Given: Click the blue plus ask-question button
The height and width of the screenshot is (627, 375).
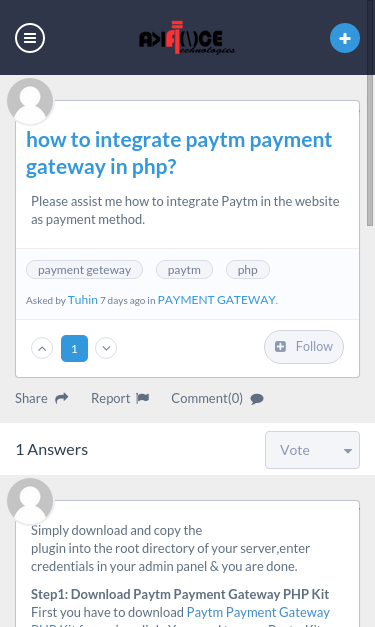Looking at the screenshot, I should (345, 38).
